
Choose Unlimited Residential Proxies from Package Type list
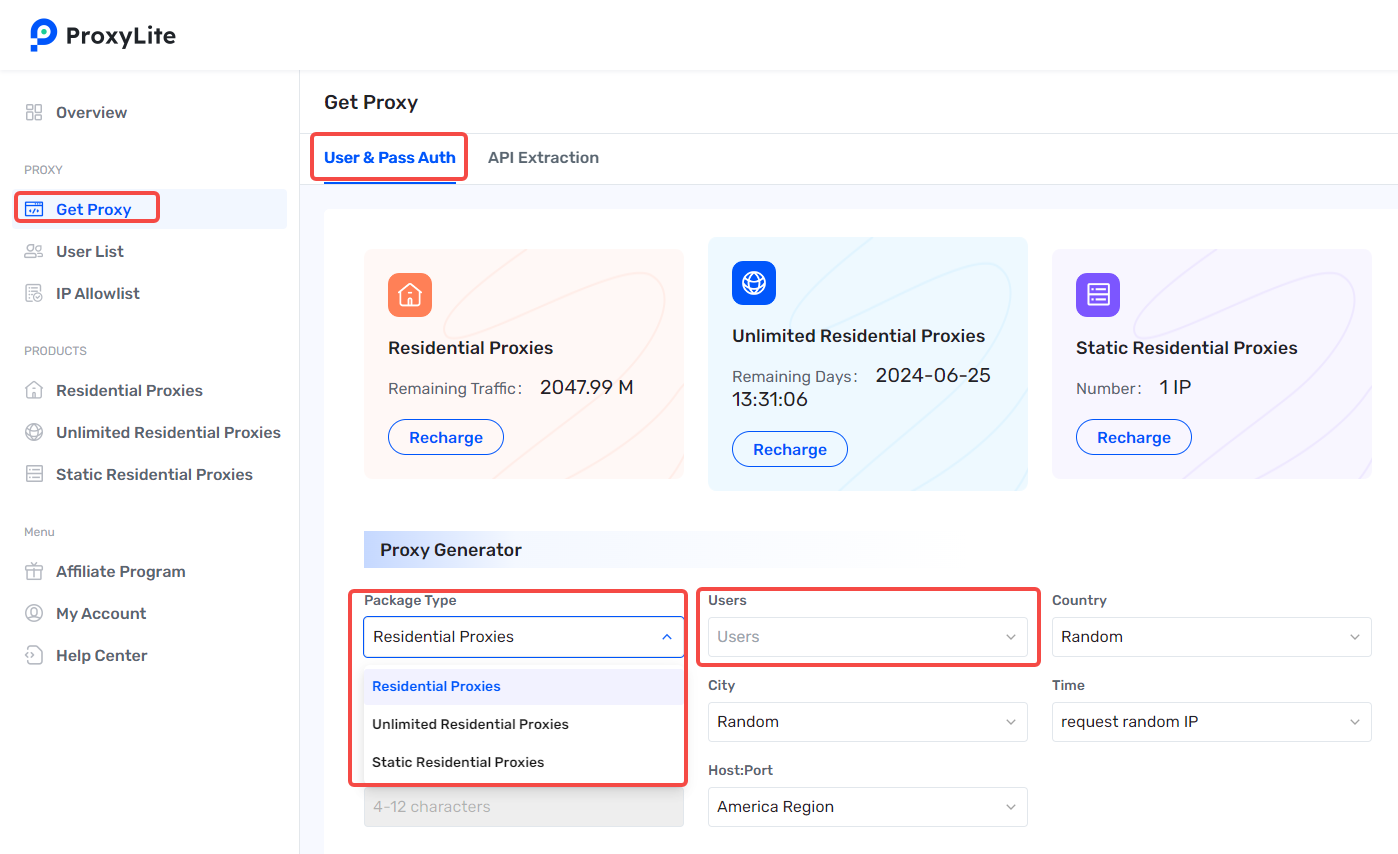524,724
